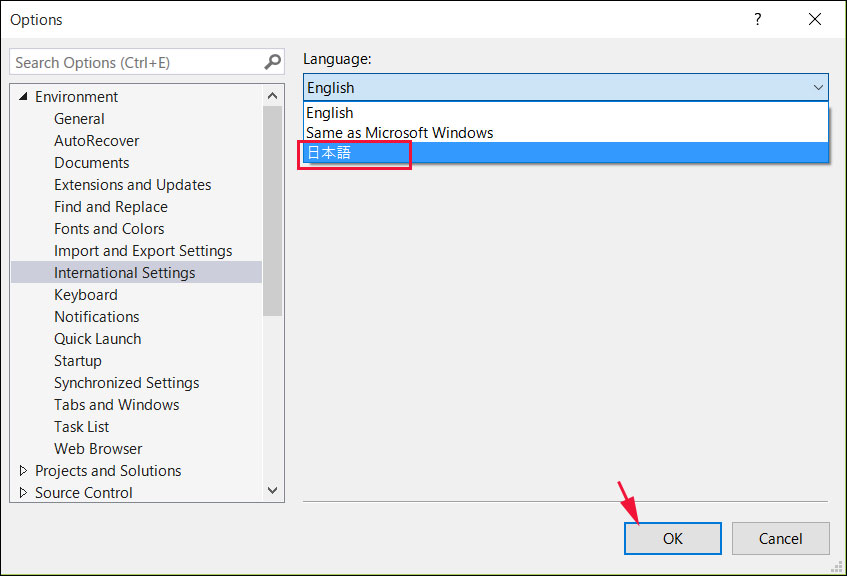The width and height of the screenshot is (847, 576).
Task: Open the Tabs and Windows page
Action: click(x=117, y=405)
